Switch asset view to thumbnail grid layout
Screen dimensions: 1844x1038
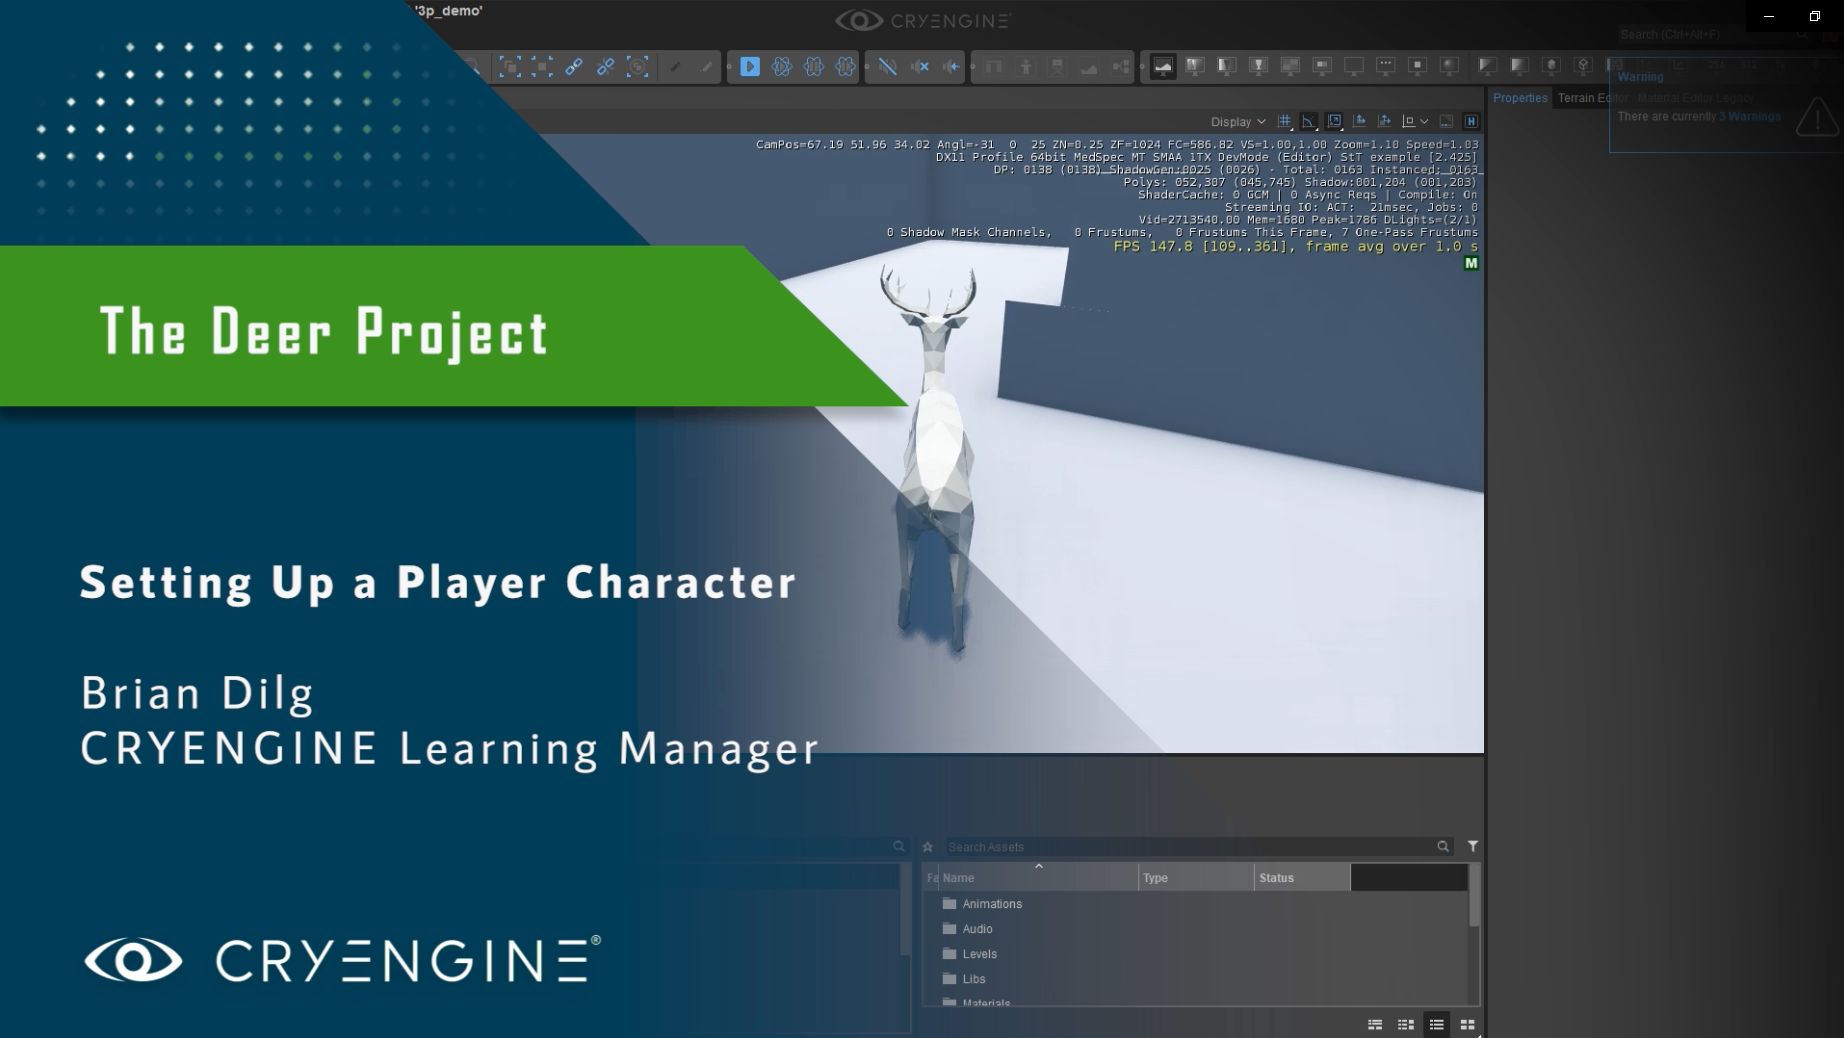[x=1467, y=1025]
